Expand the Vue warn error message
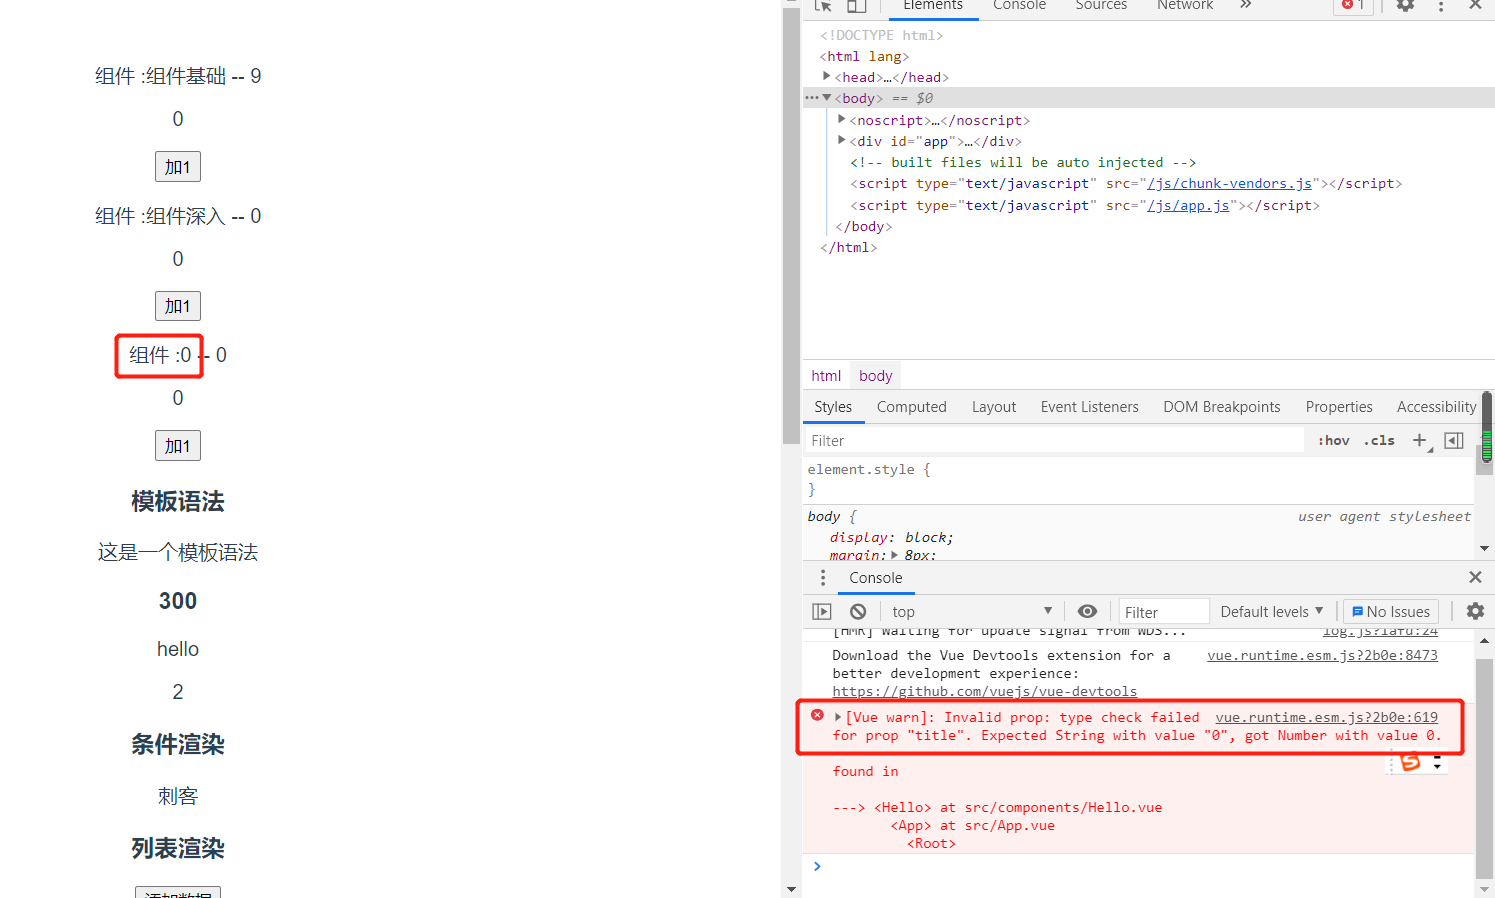The width and height of the screenshot is (1495, 898). (838, 717)
